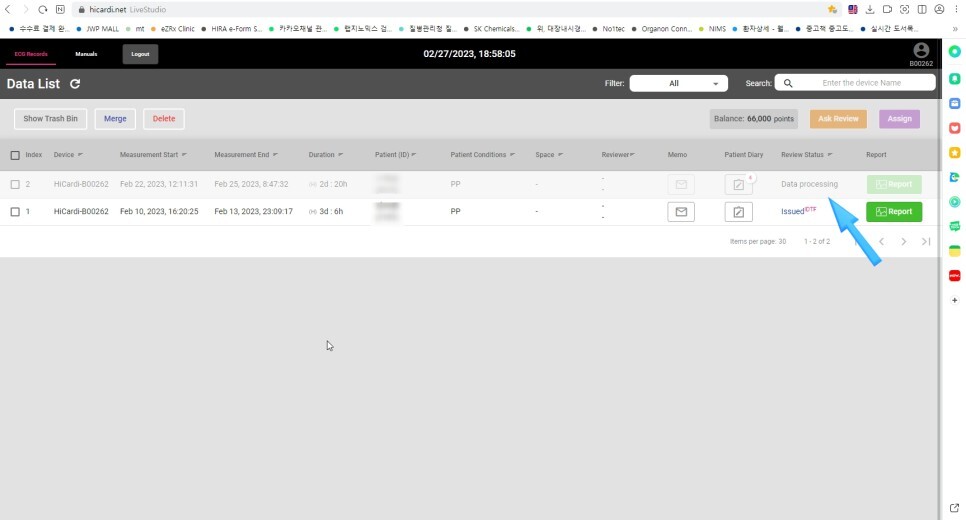Open the browser profile icon
Screen dimensions: 966x520
coord(939,9)
